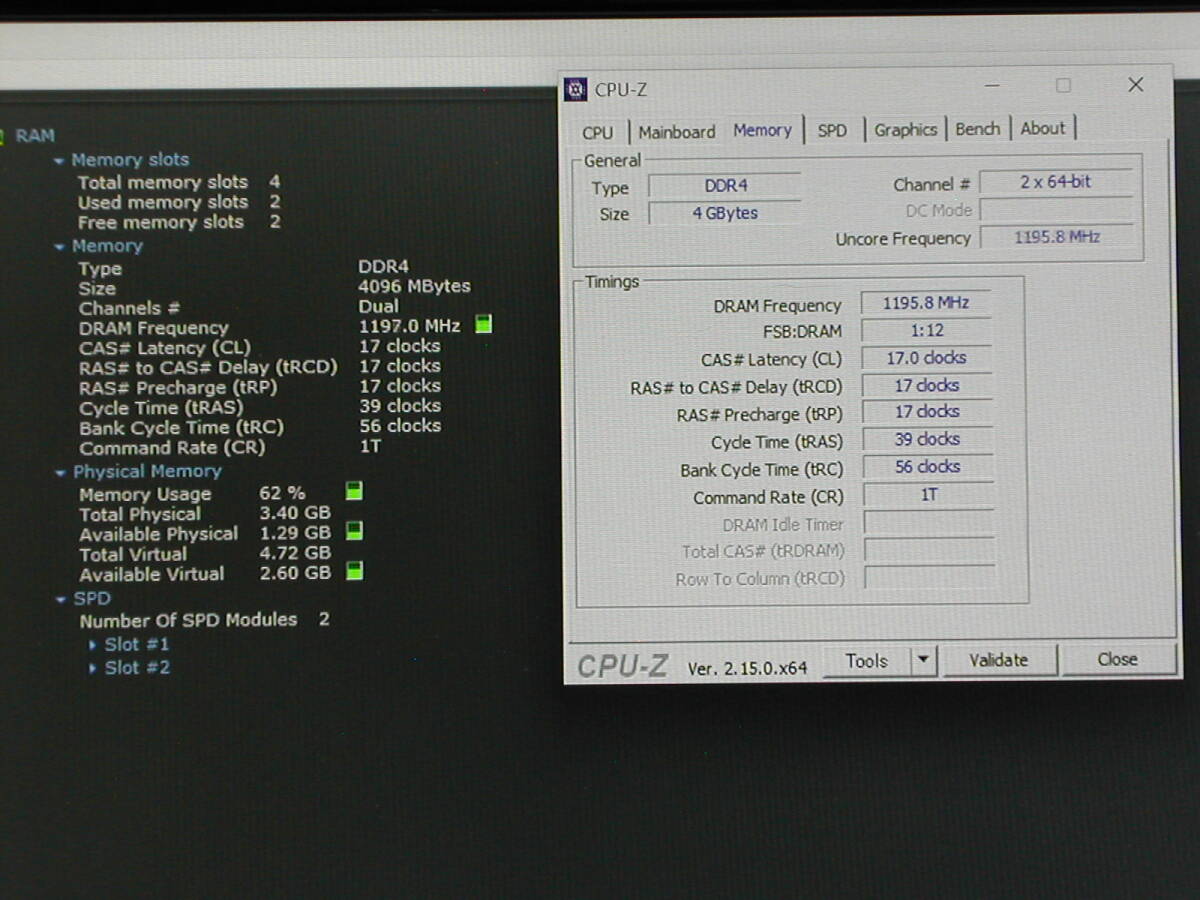
Task: Click the Cycle Time 39 clocks field
Action: 928,439
